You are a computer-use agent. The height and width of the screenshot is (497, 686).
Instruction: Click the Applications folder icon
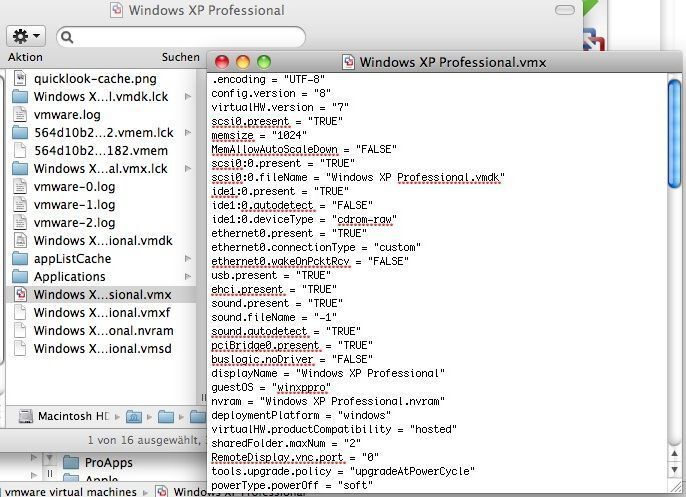(x=20, y=276)
